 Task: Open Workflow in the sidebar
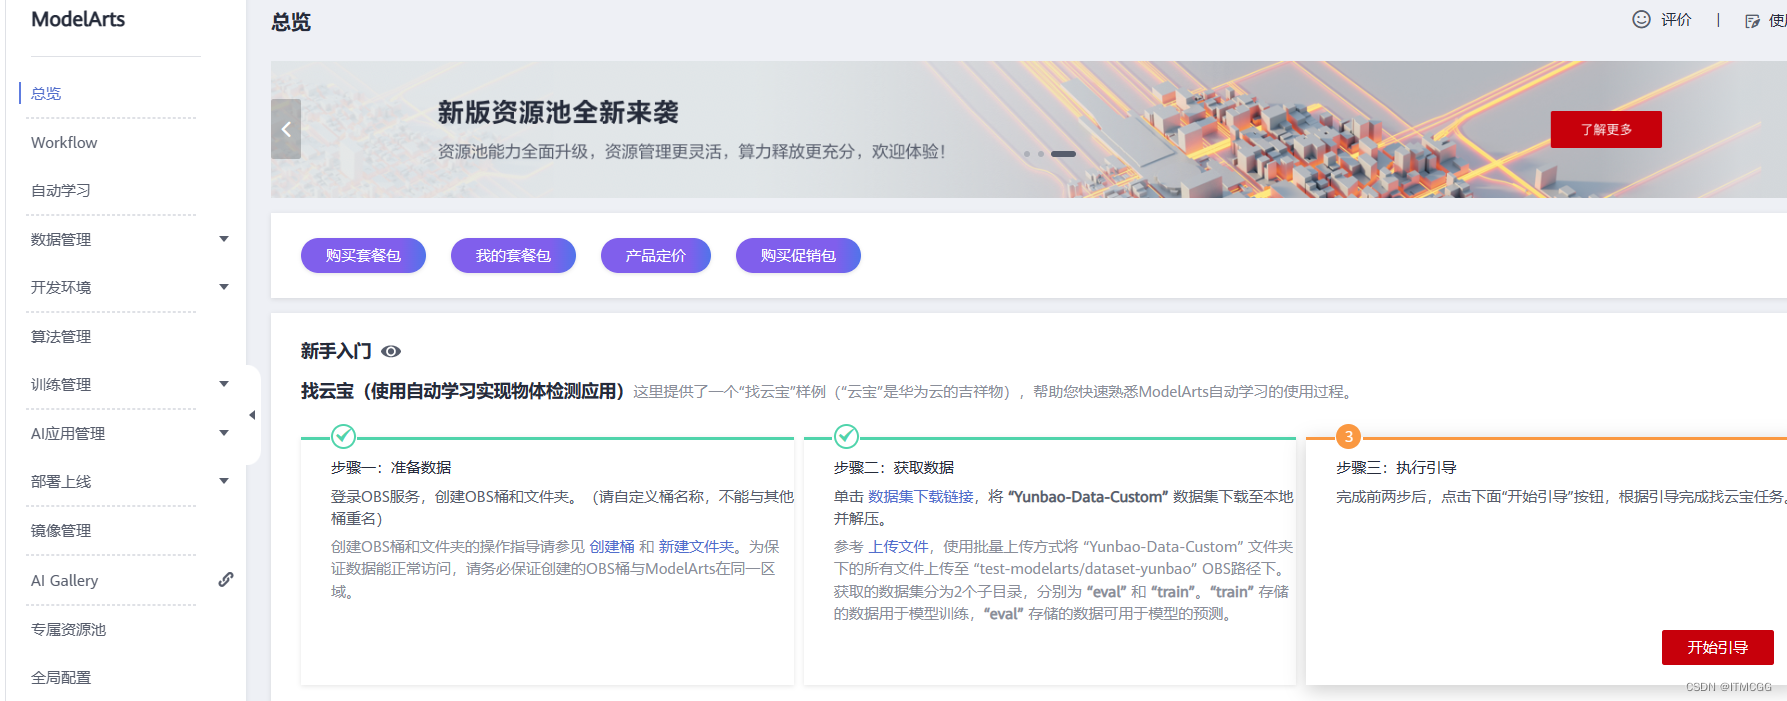[x=64, y=142]
